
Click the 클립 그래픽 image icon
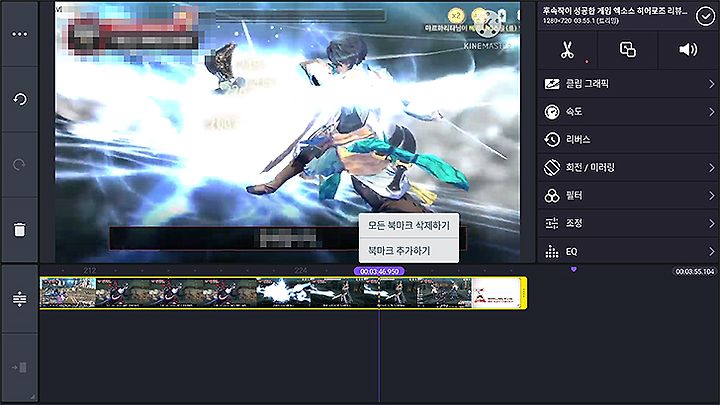(552, 84)
